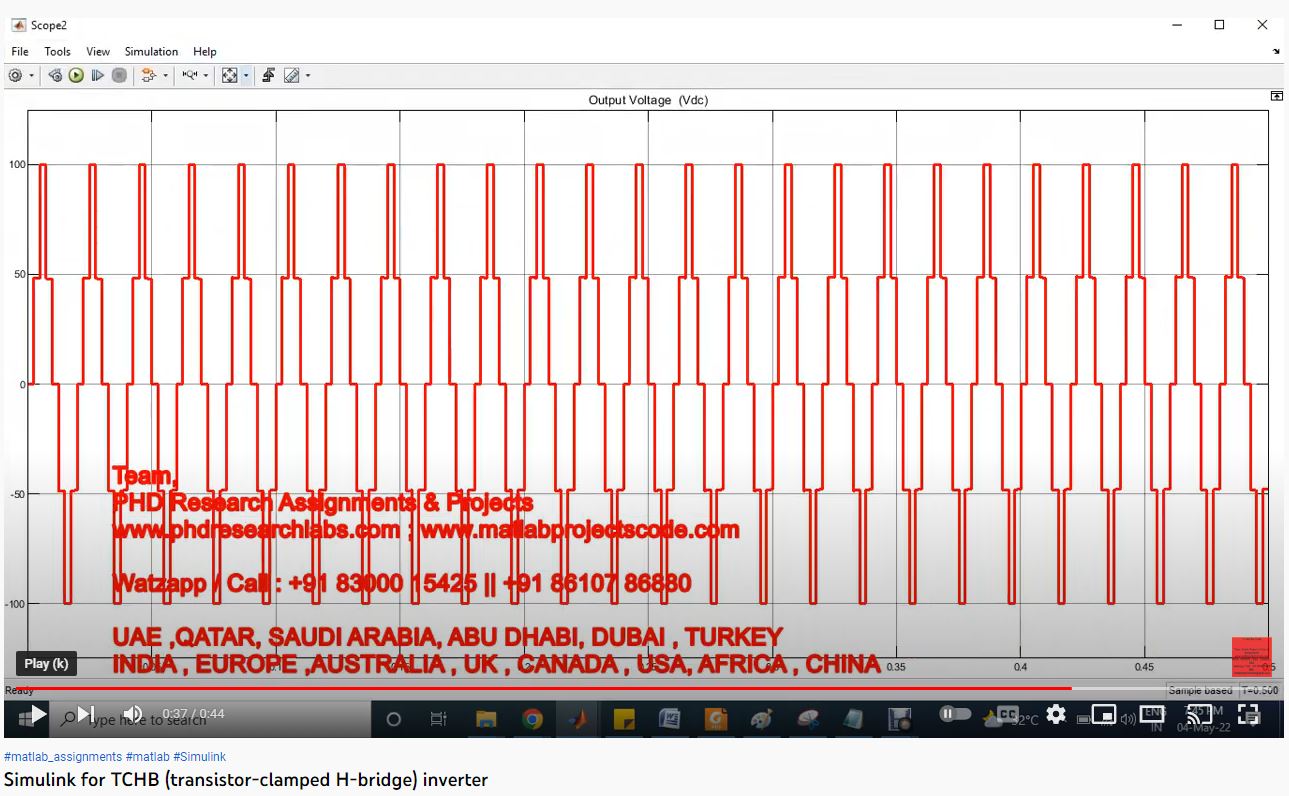1289x796 pixels.
Task: Open the Paint palette app in taskbar
Action: (x=762, y=718)
